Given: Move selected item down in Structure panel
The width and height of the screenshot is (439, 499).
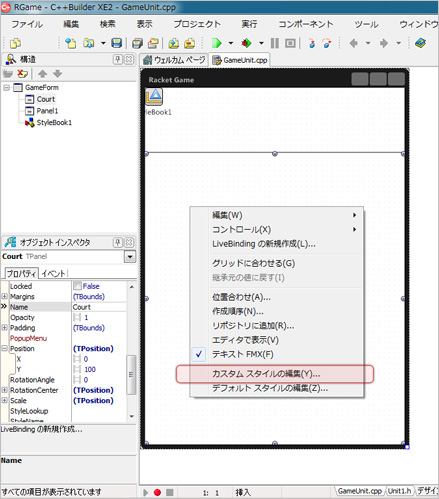Looking at the screenshot, I should coord(58,74).
